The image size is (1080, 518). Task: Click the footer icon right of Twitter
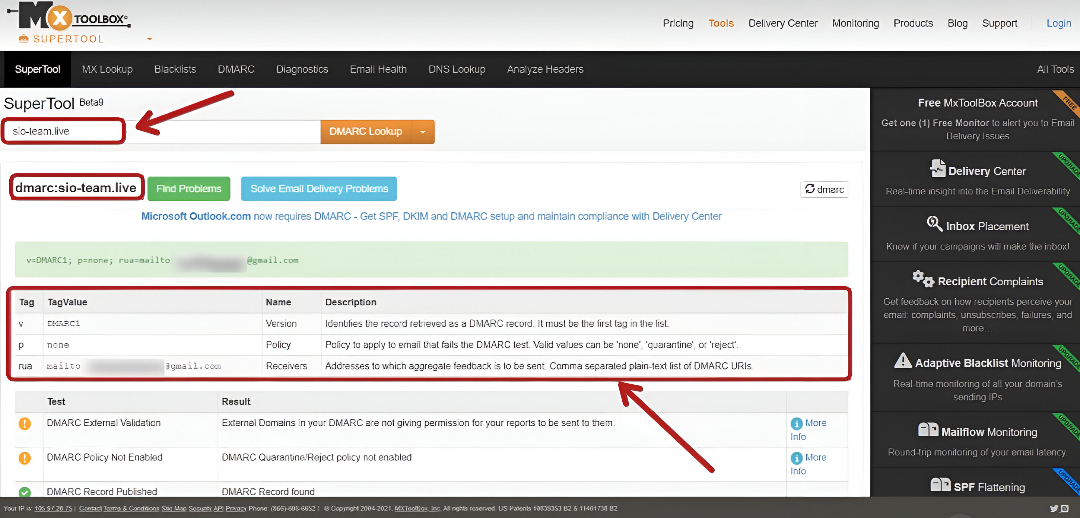1066,508
